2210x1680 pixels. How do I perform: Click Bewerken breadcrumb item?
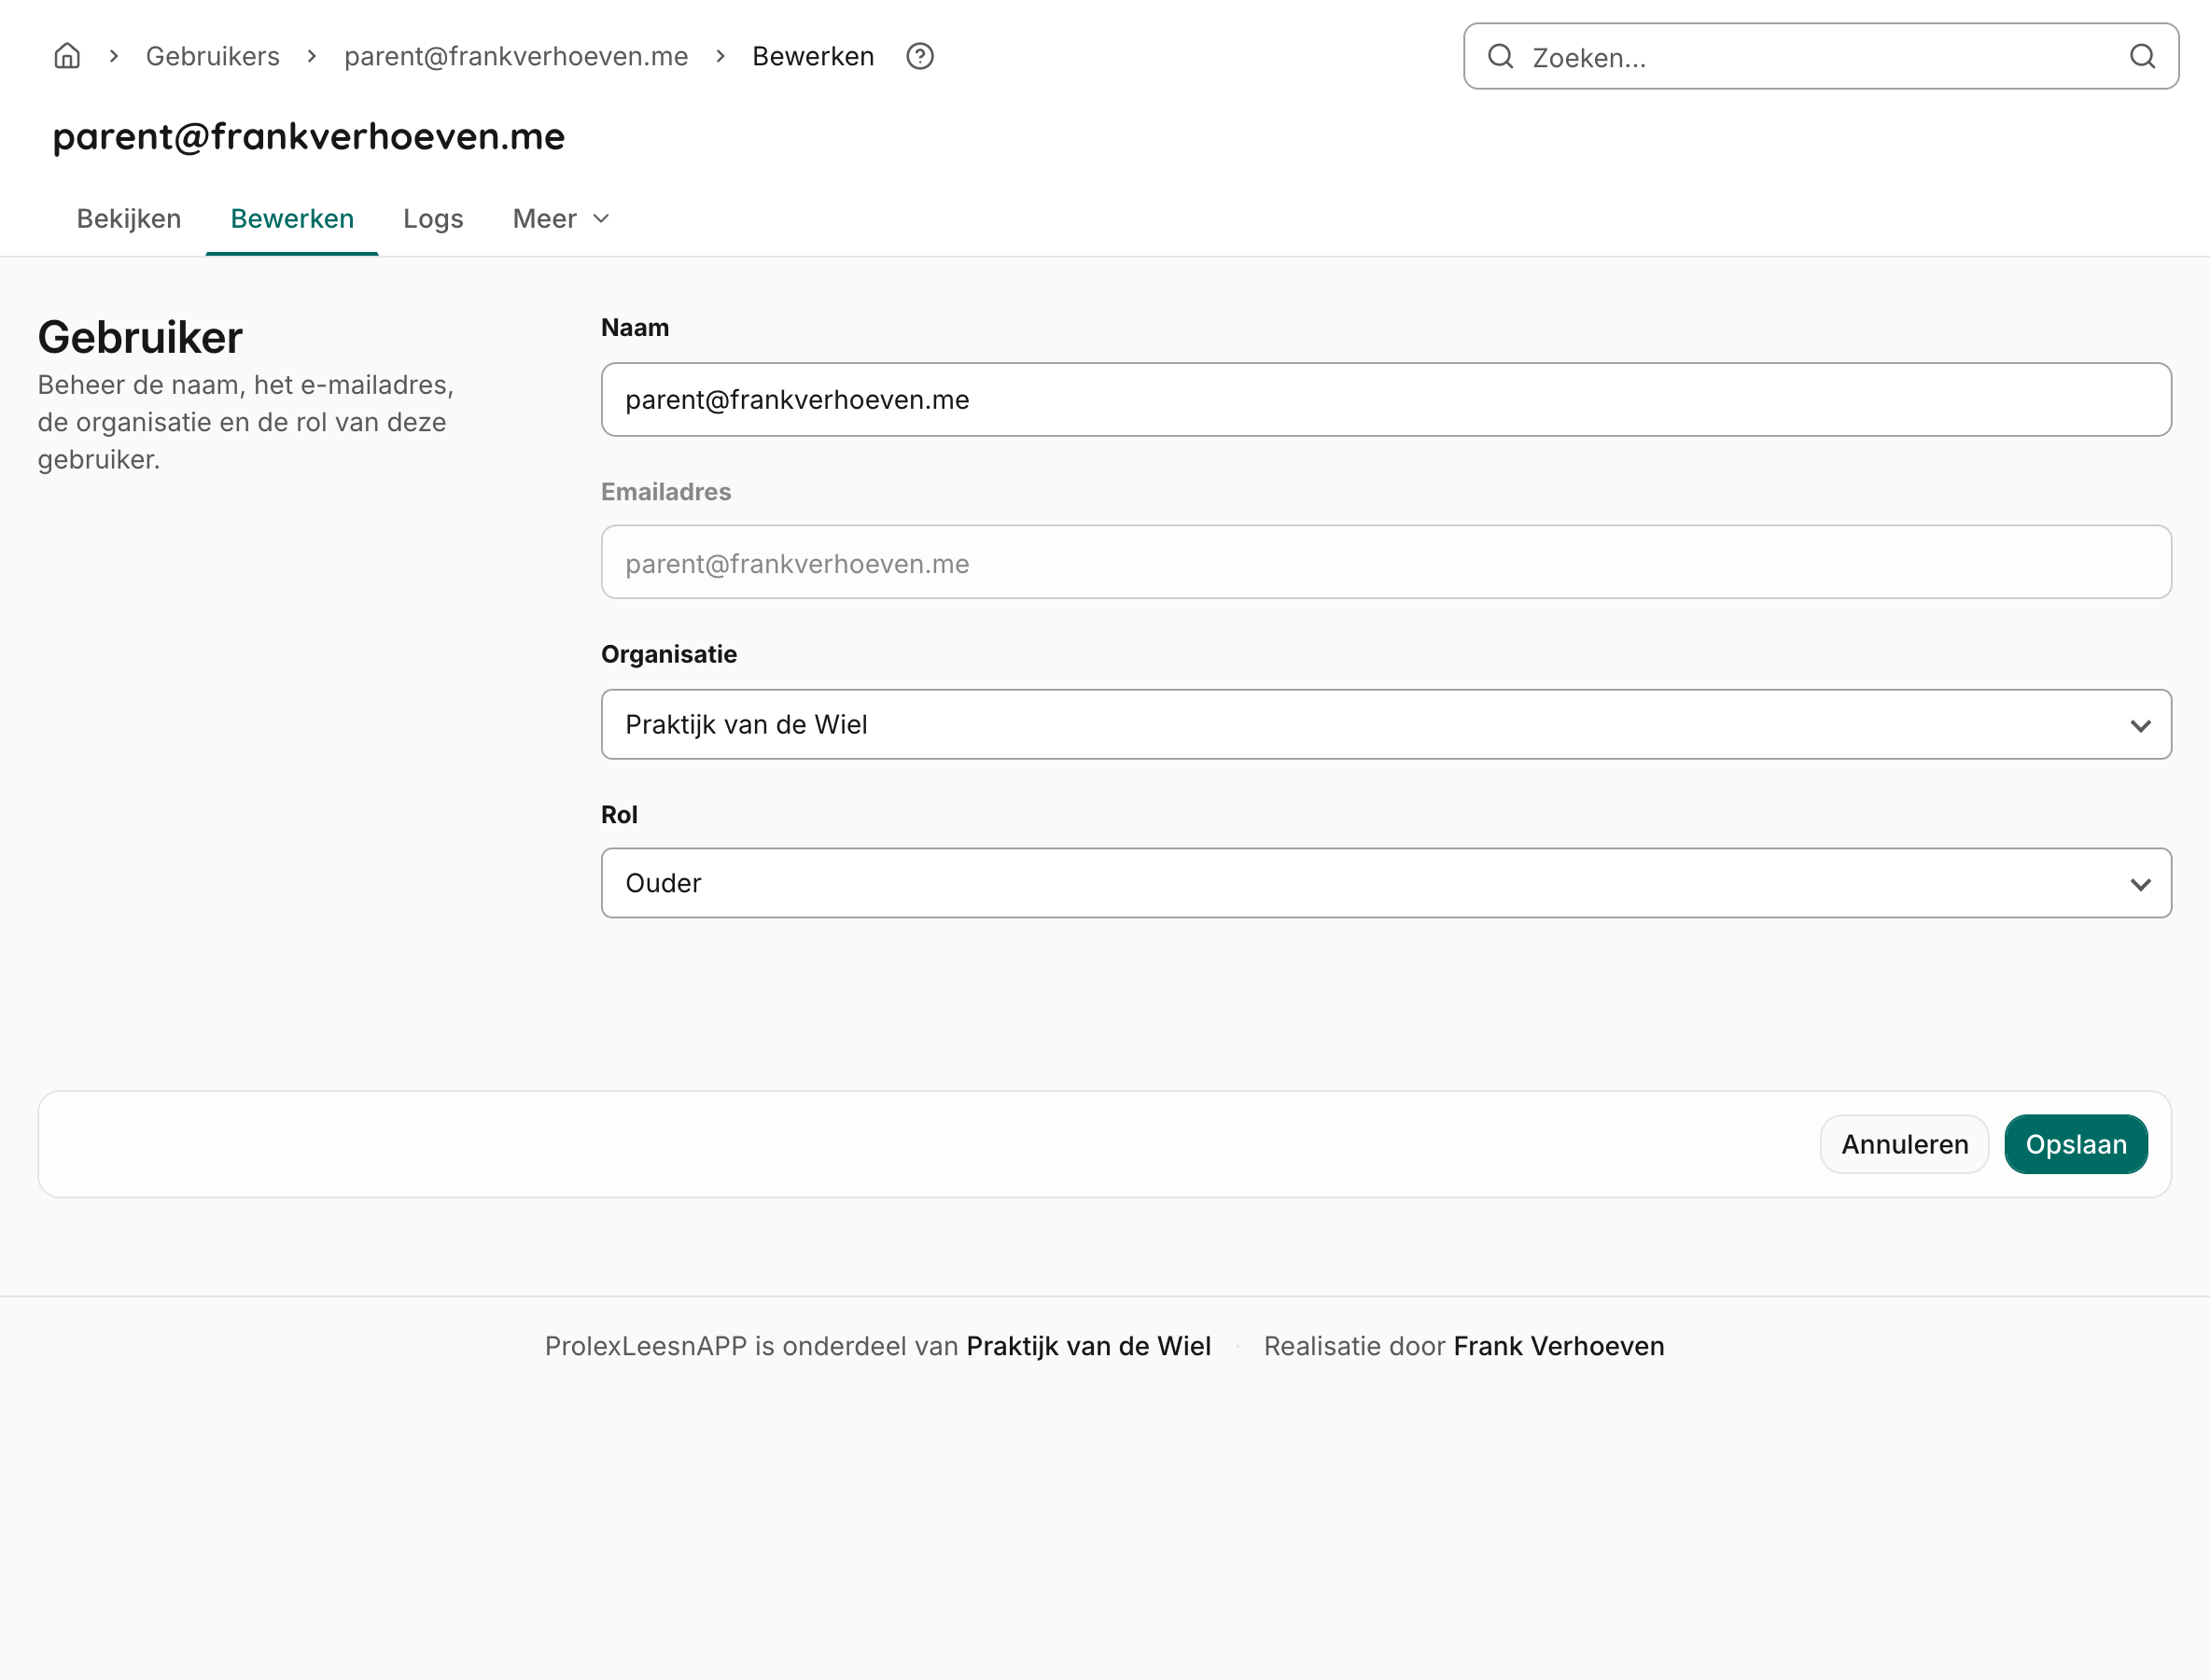tap(813, 56)
